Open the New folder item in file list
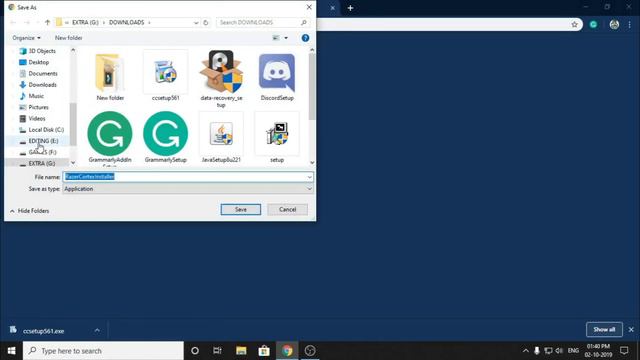The height and width of the screenshot is (360, 640). pos(110,77)
